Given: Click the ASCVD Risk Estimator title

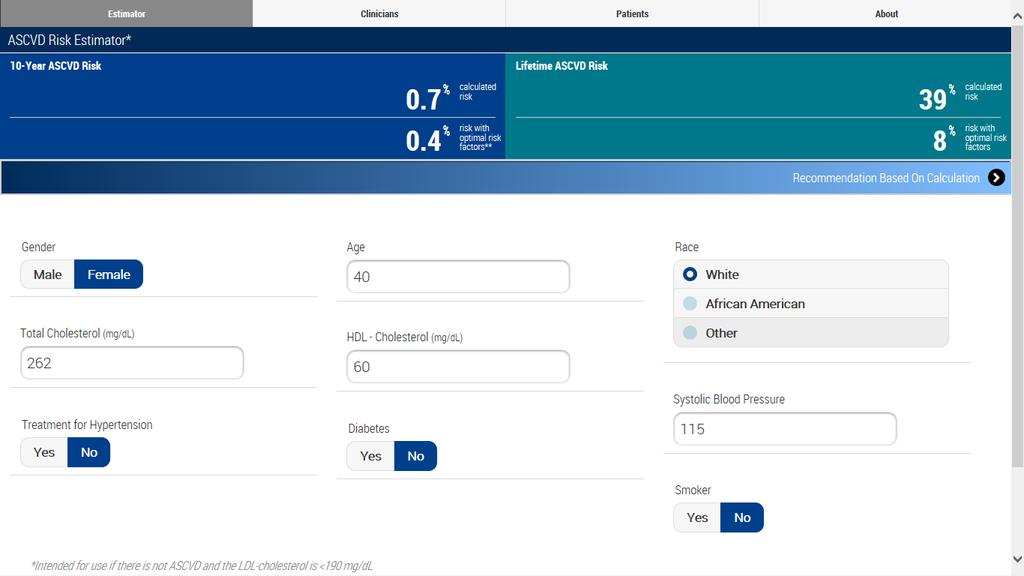Looking at the screenshot, I should pos(69,40).
